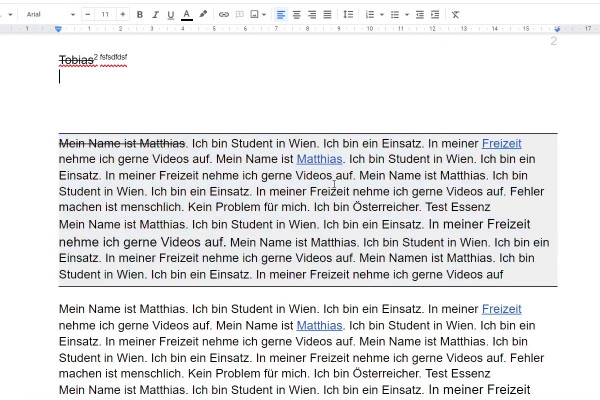
Task: Open the Matthias link in unshaded lower paragraph
Action: point(320,325)
